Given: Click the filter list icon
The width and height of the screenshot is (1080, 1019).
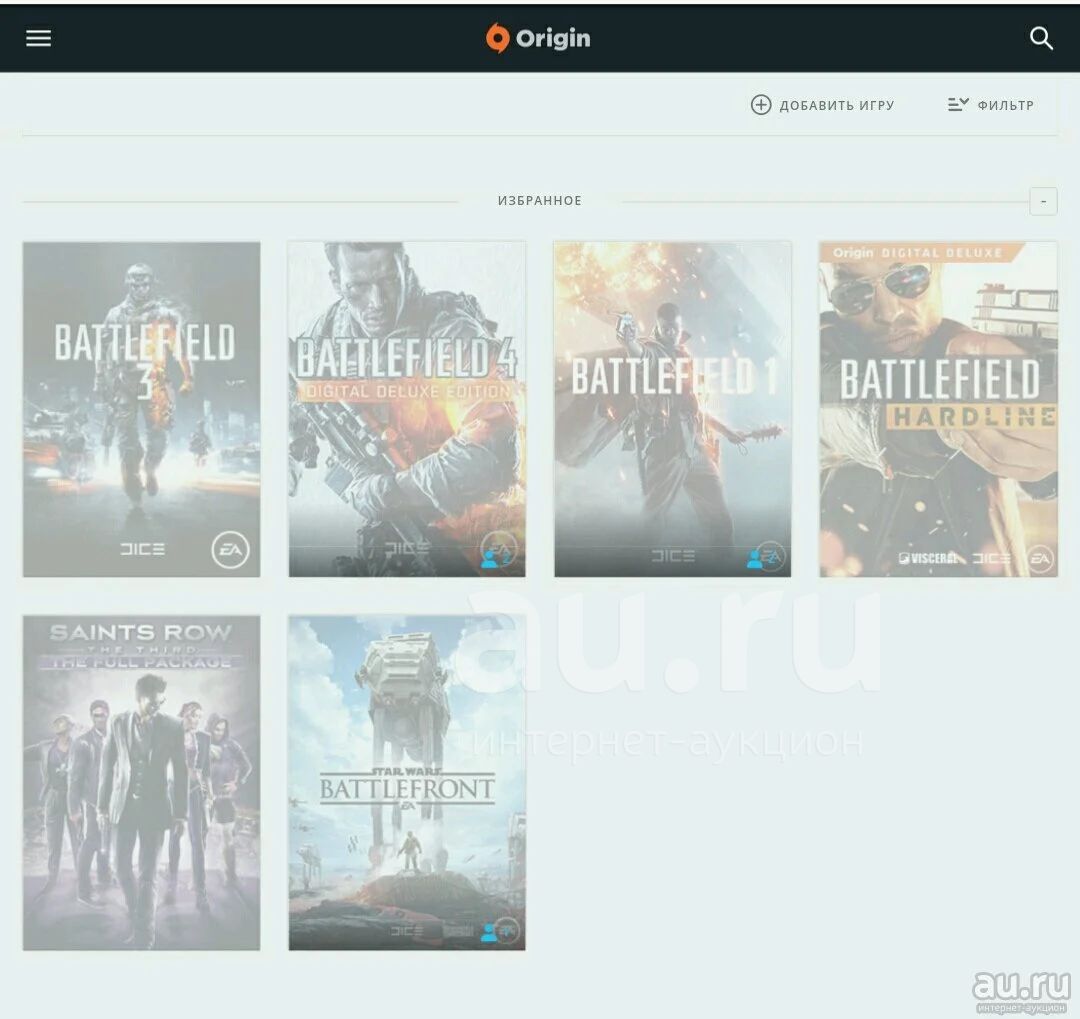Looking at the screenshot, I should [957, 105].
